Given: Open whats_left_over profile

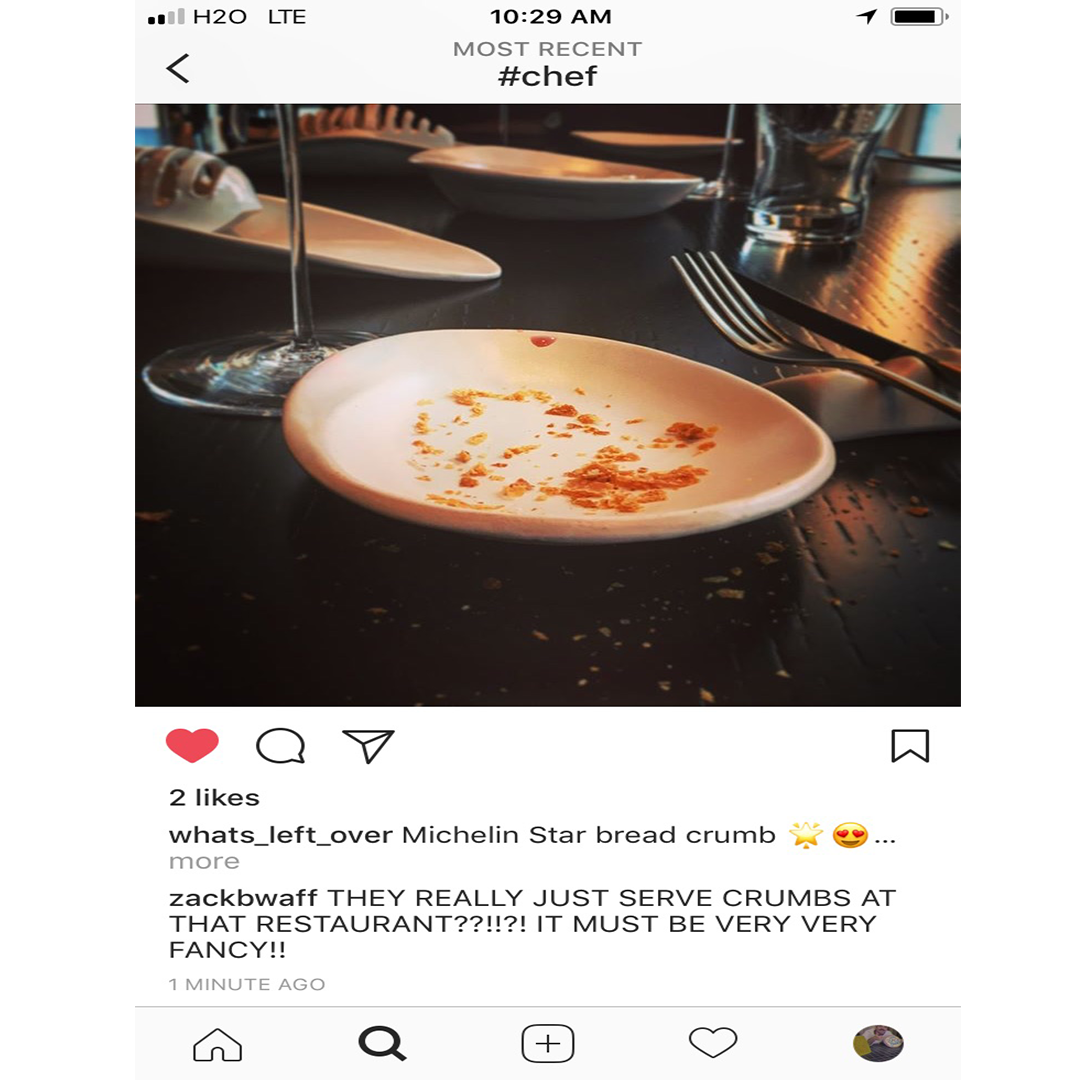Looking at the screenshot, I should tap(281, 835).
